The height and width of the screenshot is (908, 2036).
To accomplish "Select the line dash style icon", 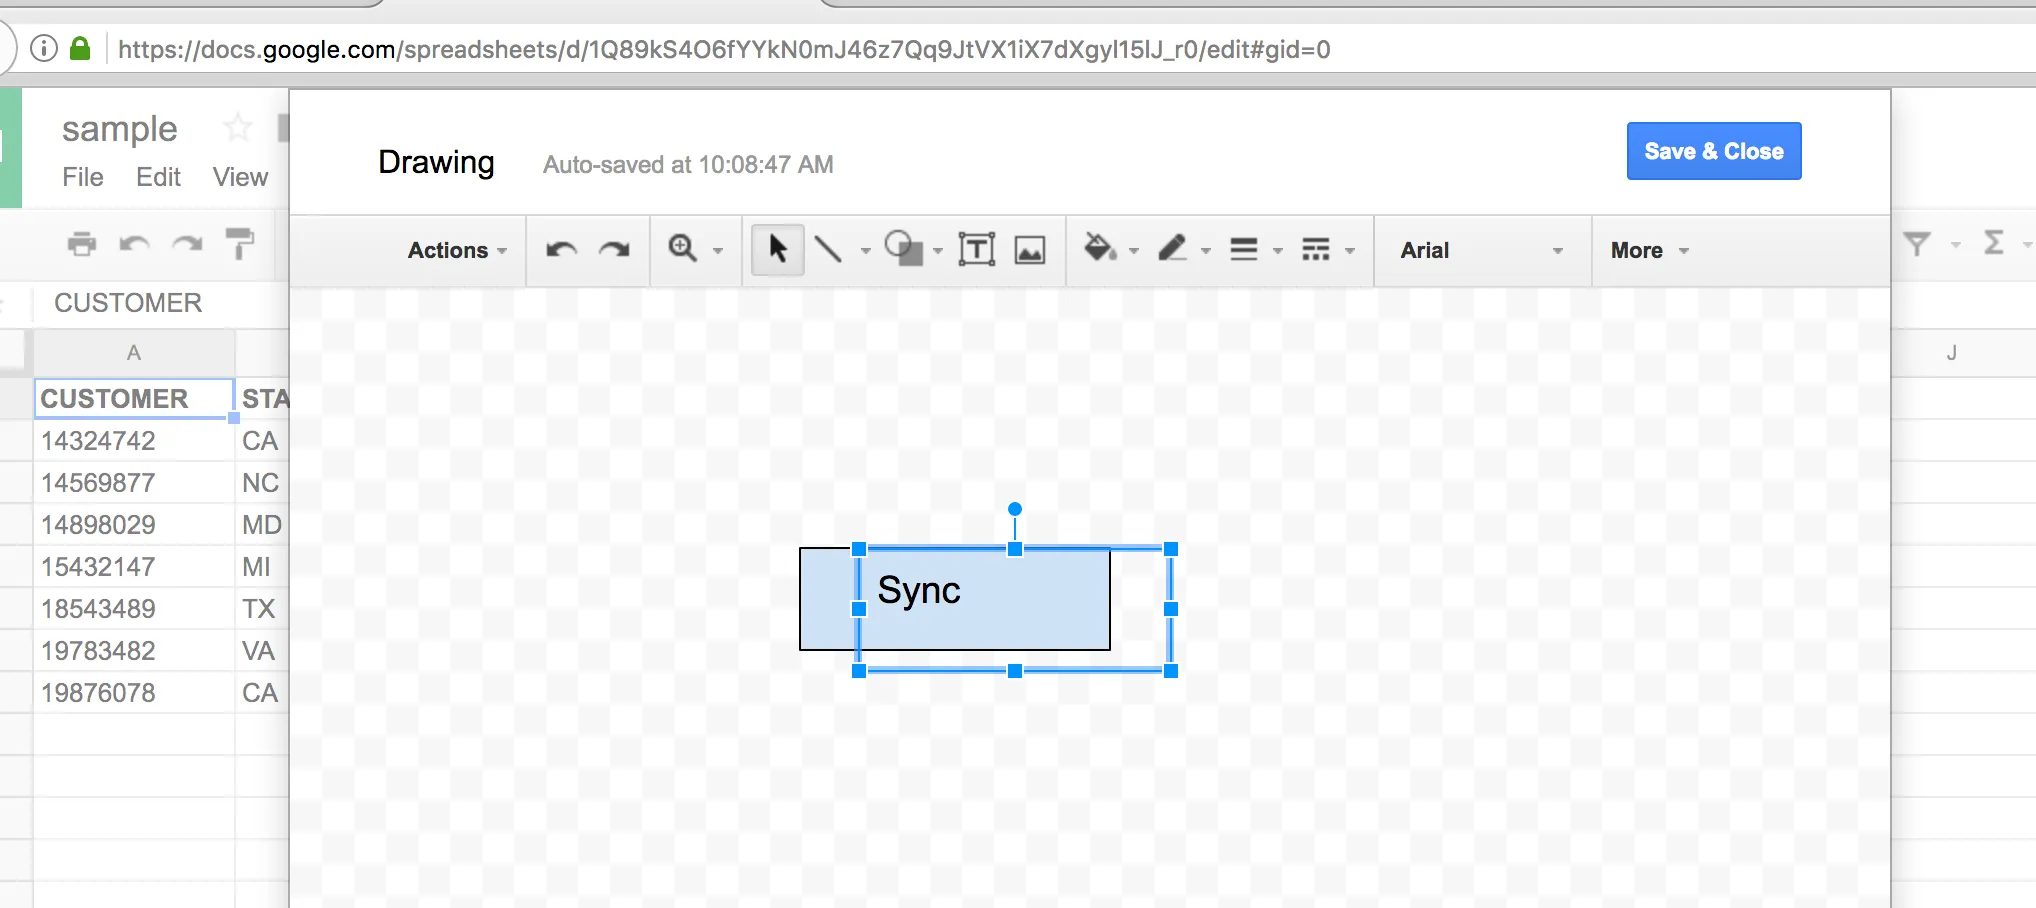I will [x=1316, y=250].
